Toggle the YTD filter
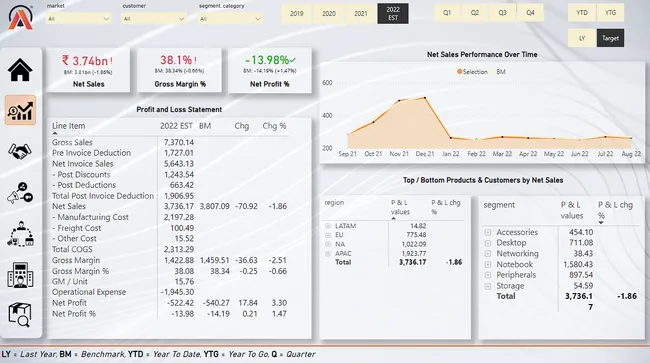Screen dimensions: 650x363 tap(582, 13)
